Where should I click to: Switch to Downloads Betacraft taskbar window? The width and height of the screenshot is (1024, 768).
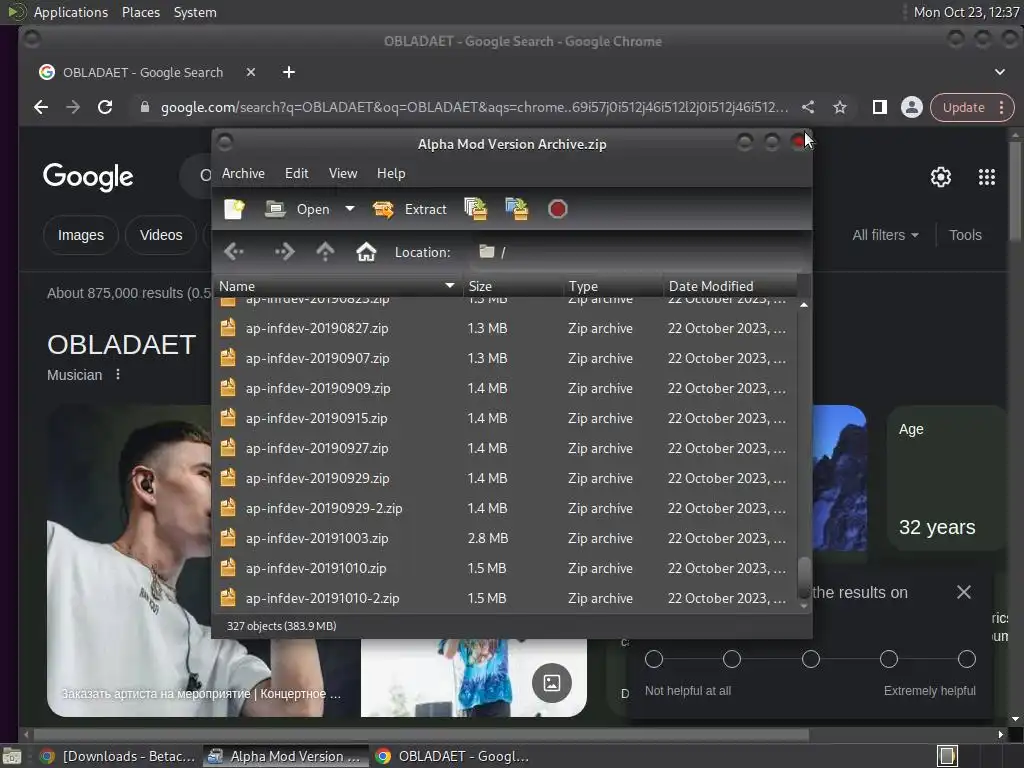[x=118, y=756]
